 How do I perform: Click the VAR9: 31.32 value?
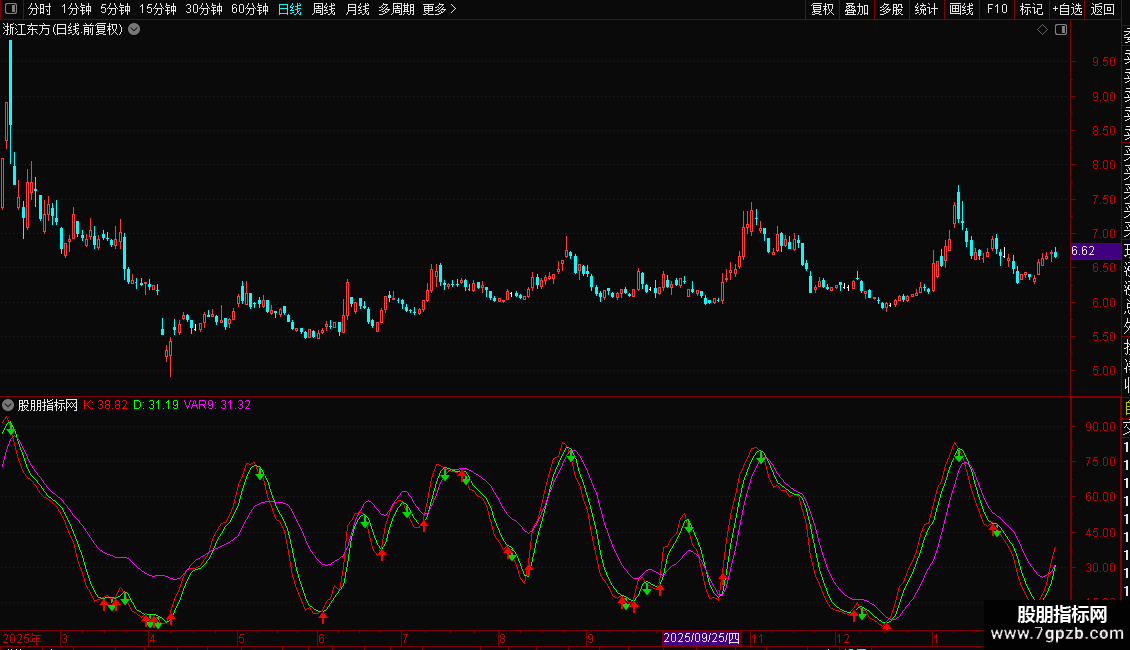[x=218, y=405]
